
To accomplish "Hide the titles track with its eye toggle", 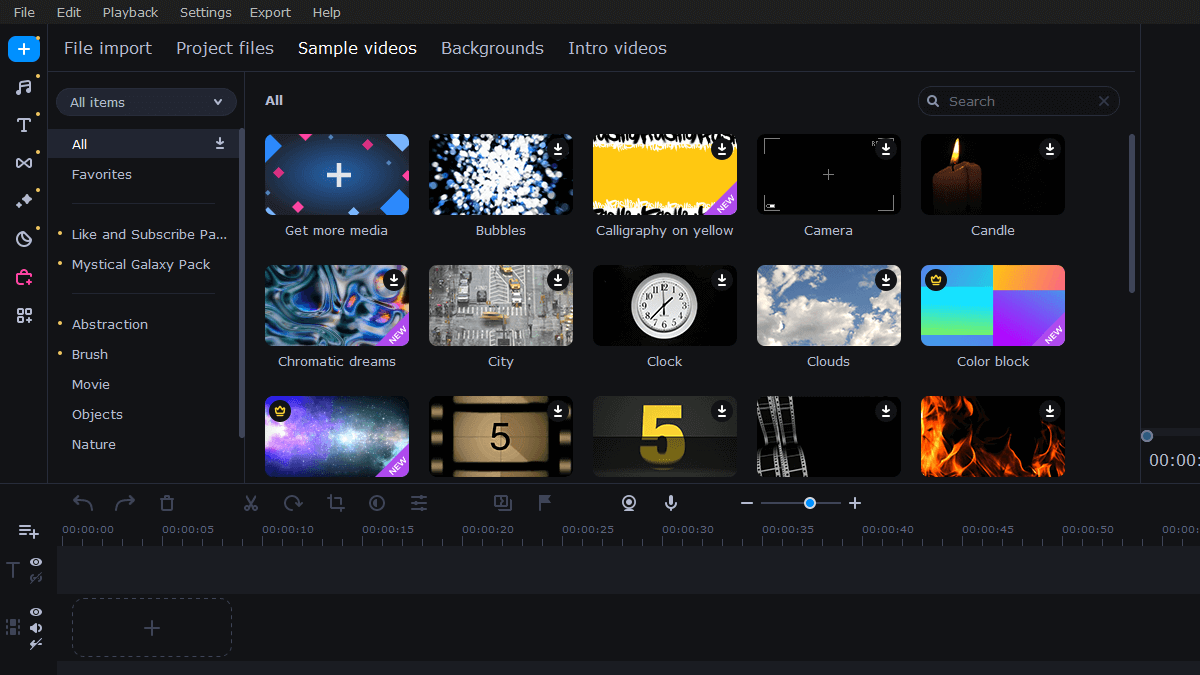I will (36, 562).
